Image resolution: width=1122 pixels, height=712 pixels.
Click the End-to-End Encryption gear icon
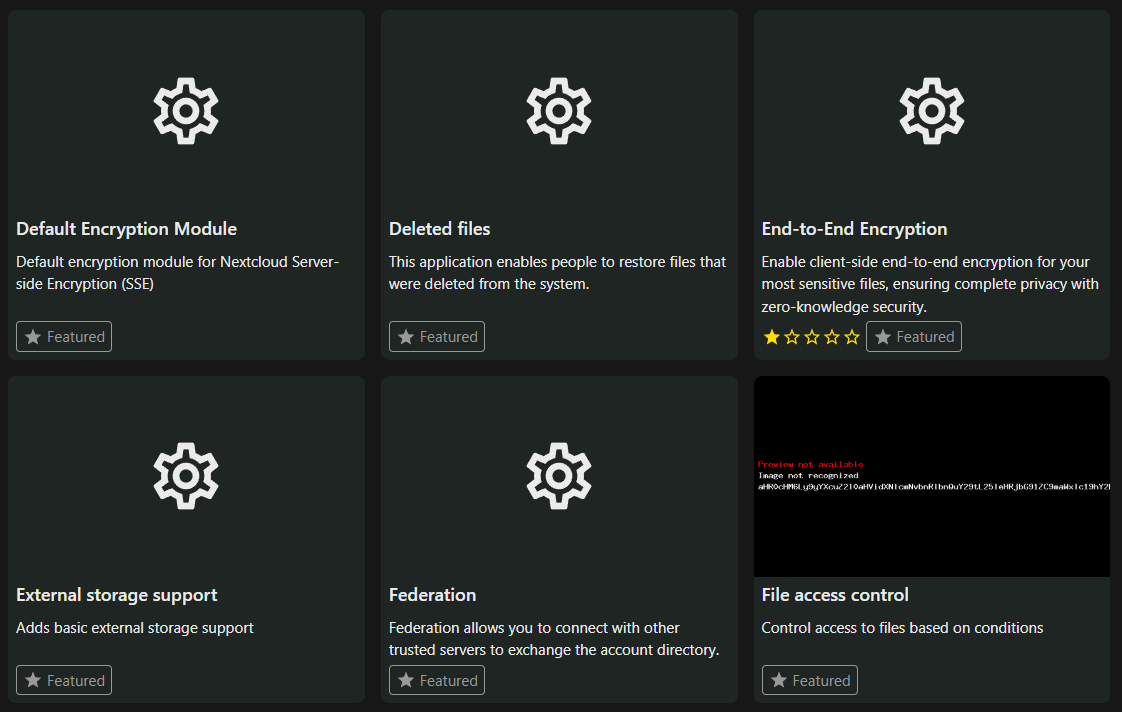[x=932, y=111]
